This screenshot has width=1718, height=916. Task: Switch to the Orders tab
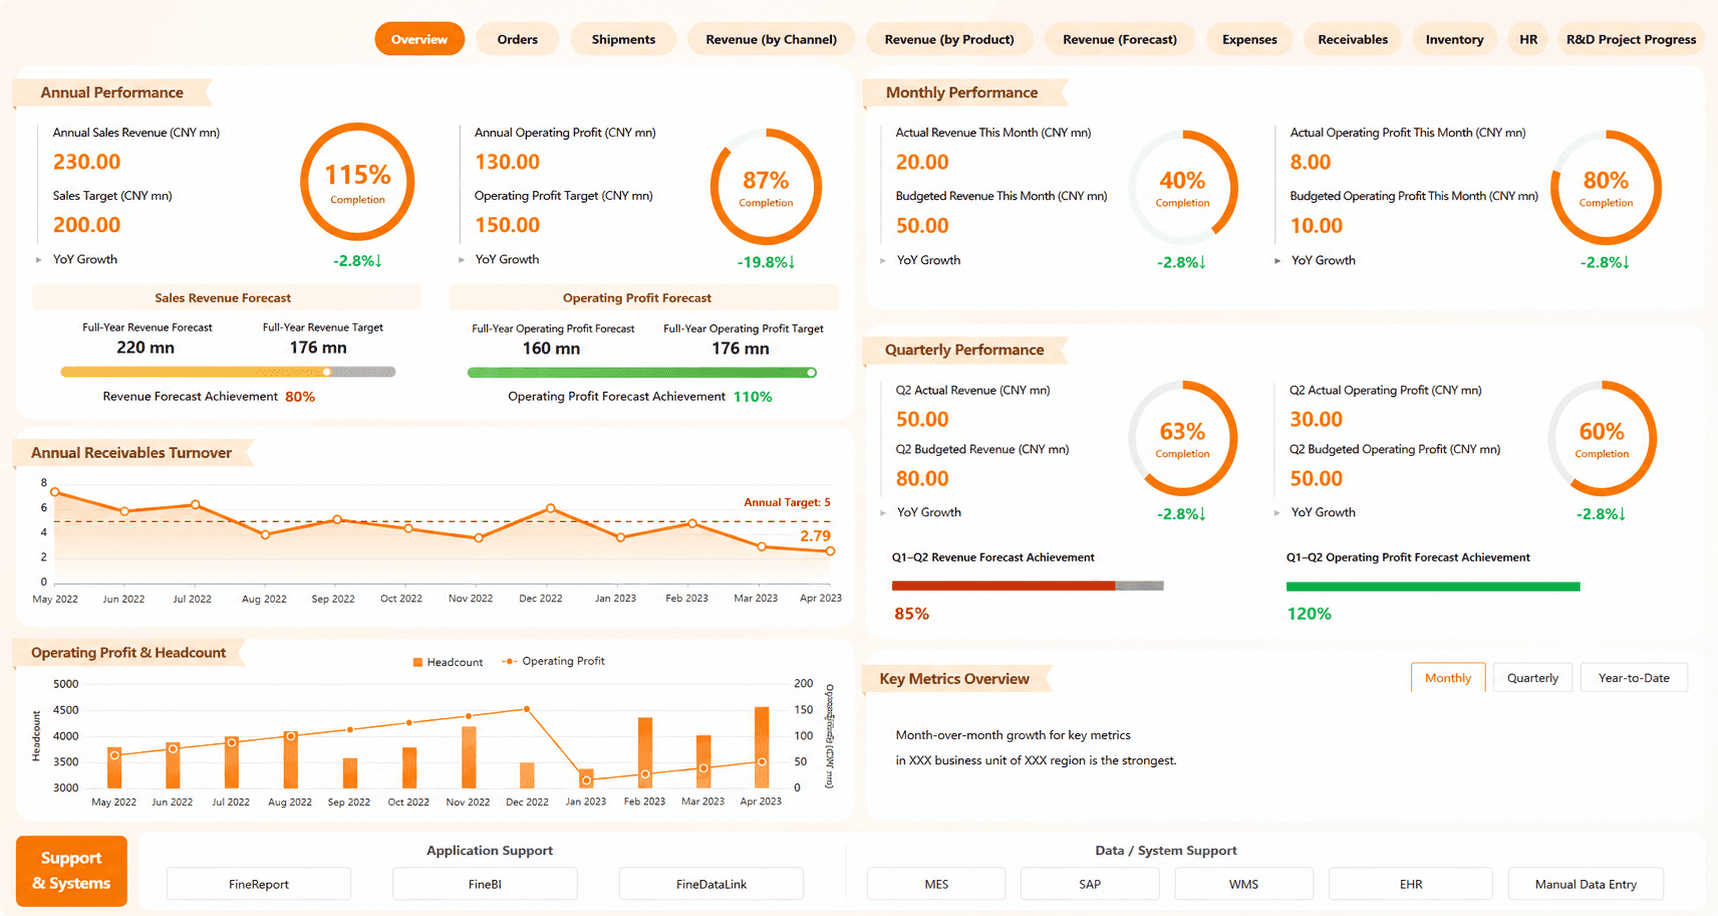coord(517,39)
